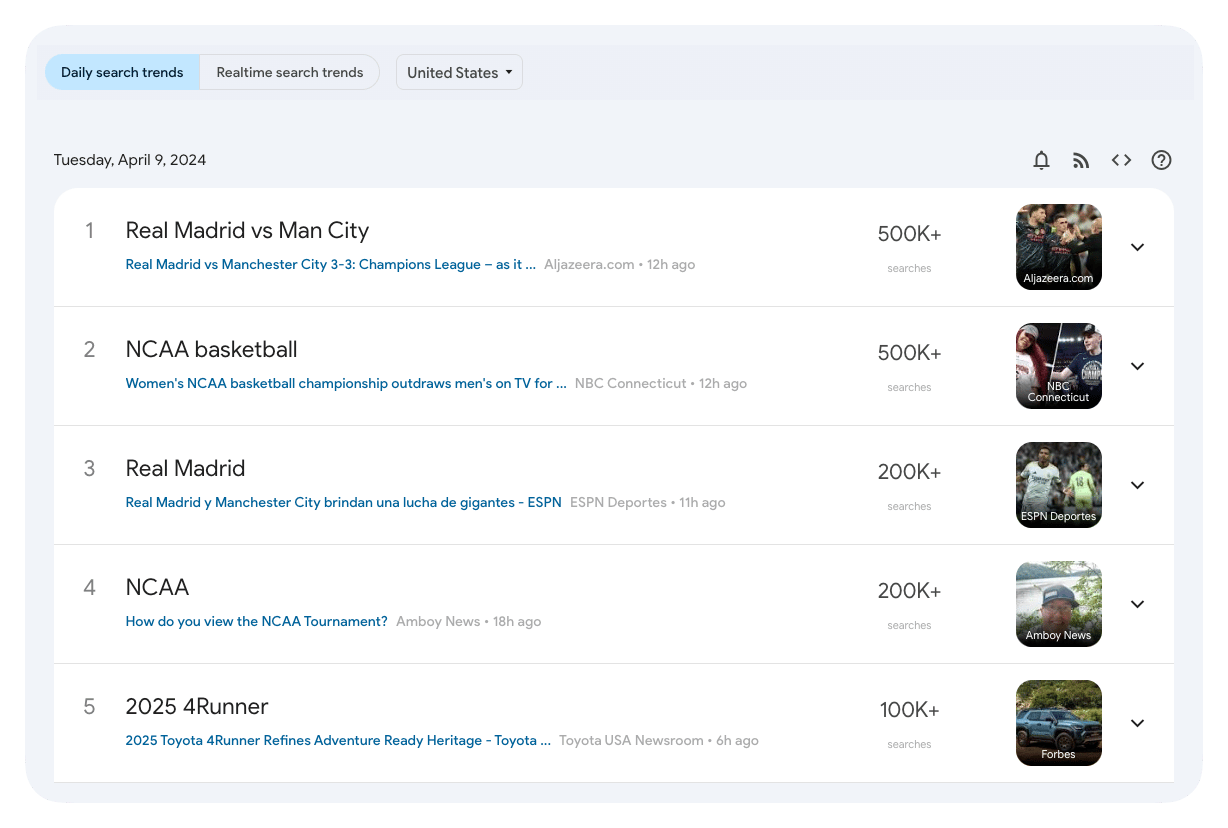Expand the Real Madrid vs Man City row
Screen dimensions: 1228x828
[1137, 247]
